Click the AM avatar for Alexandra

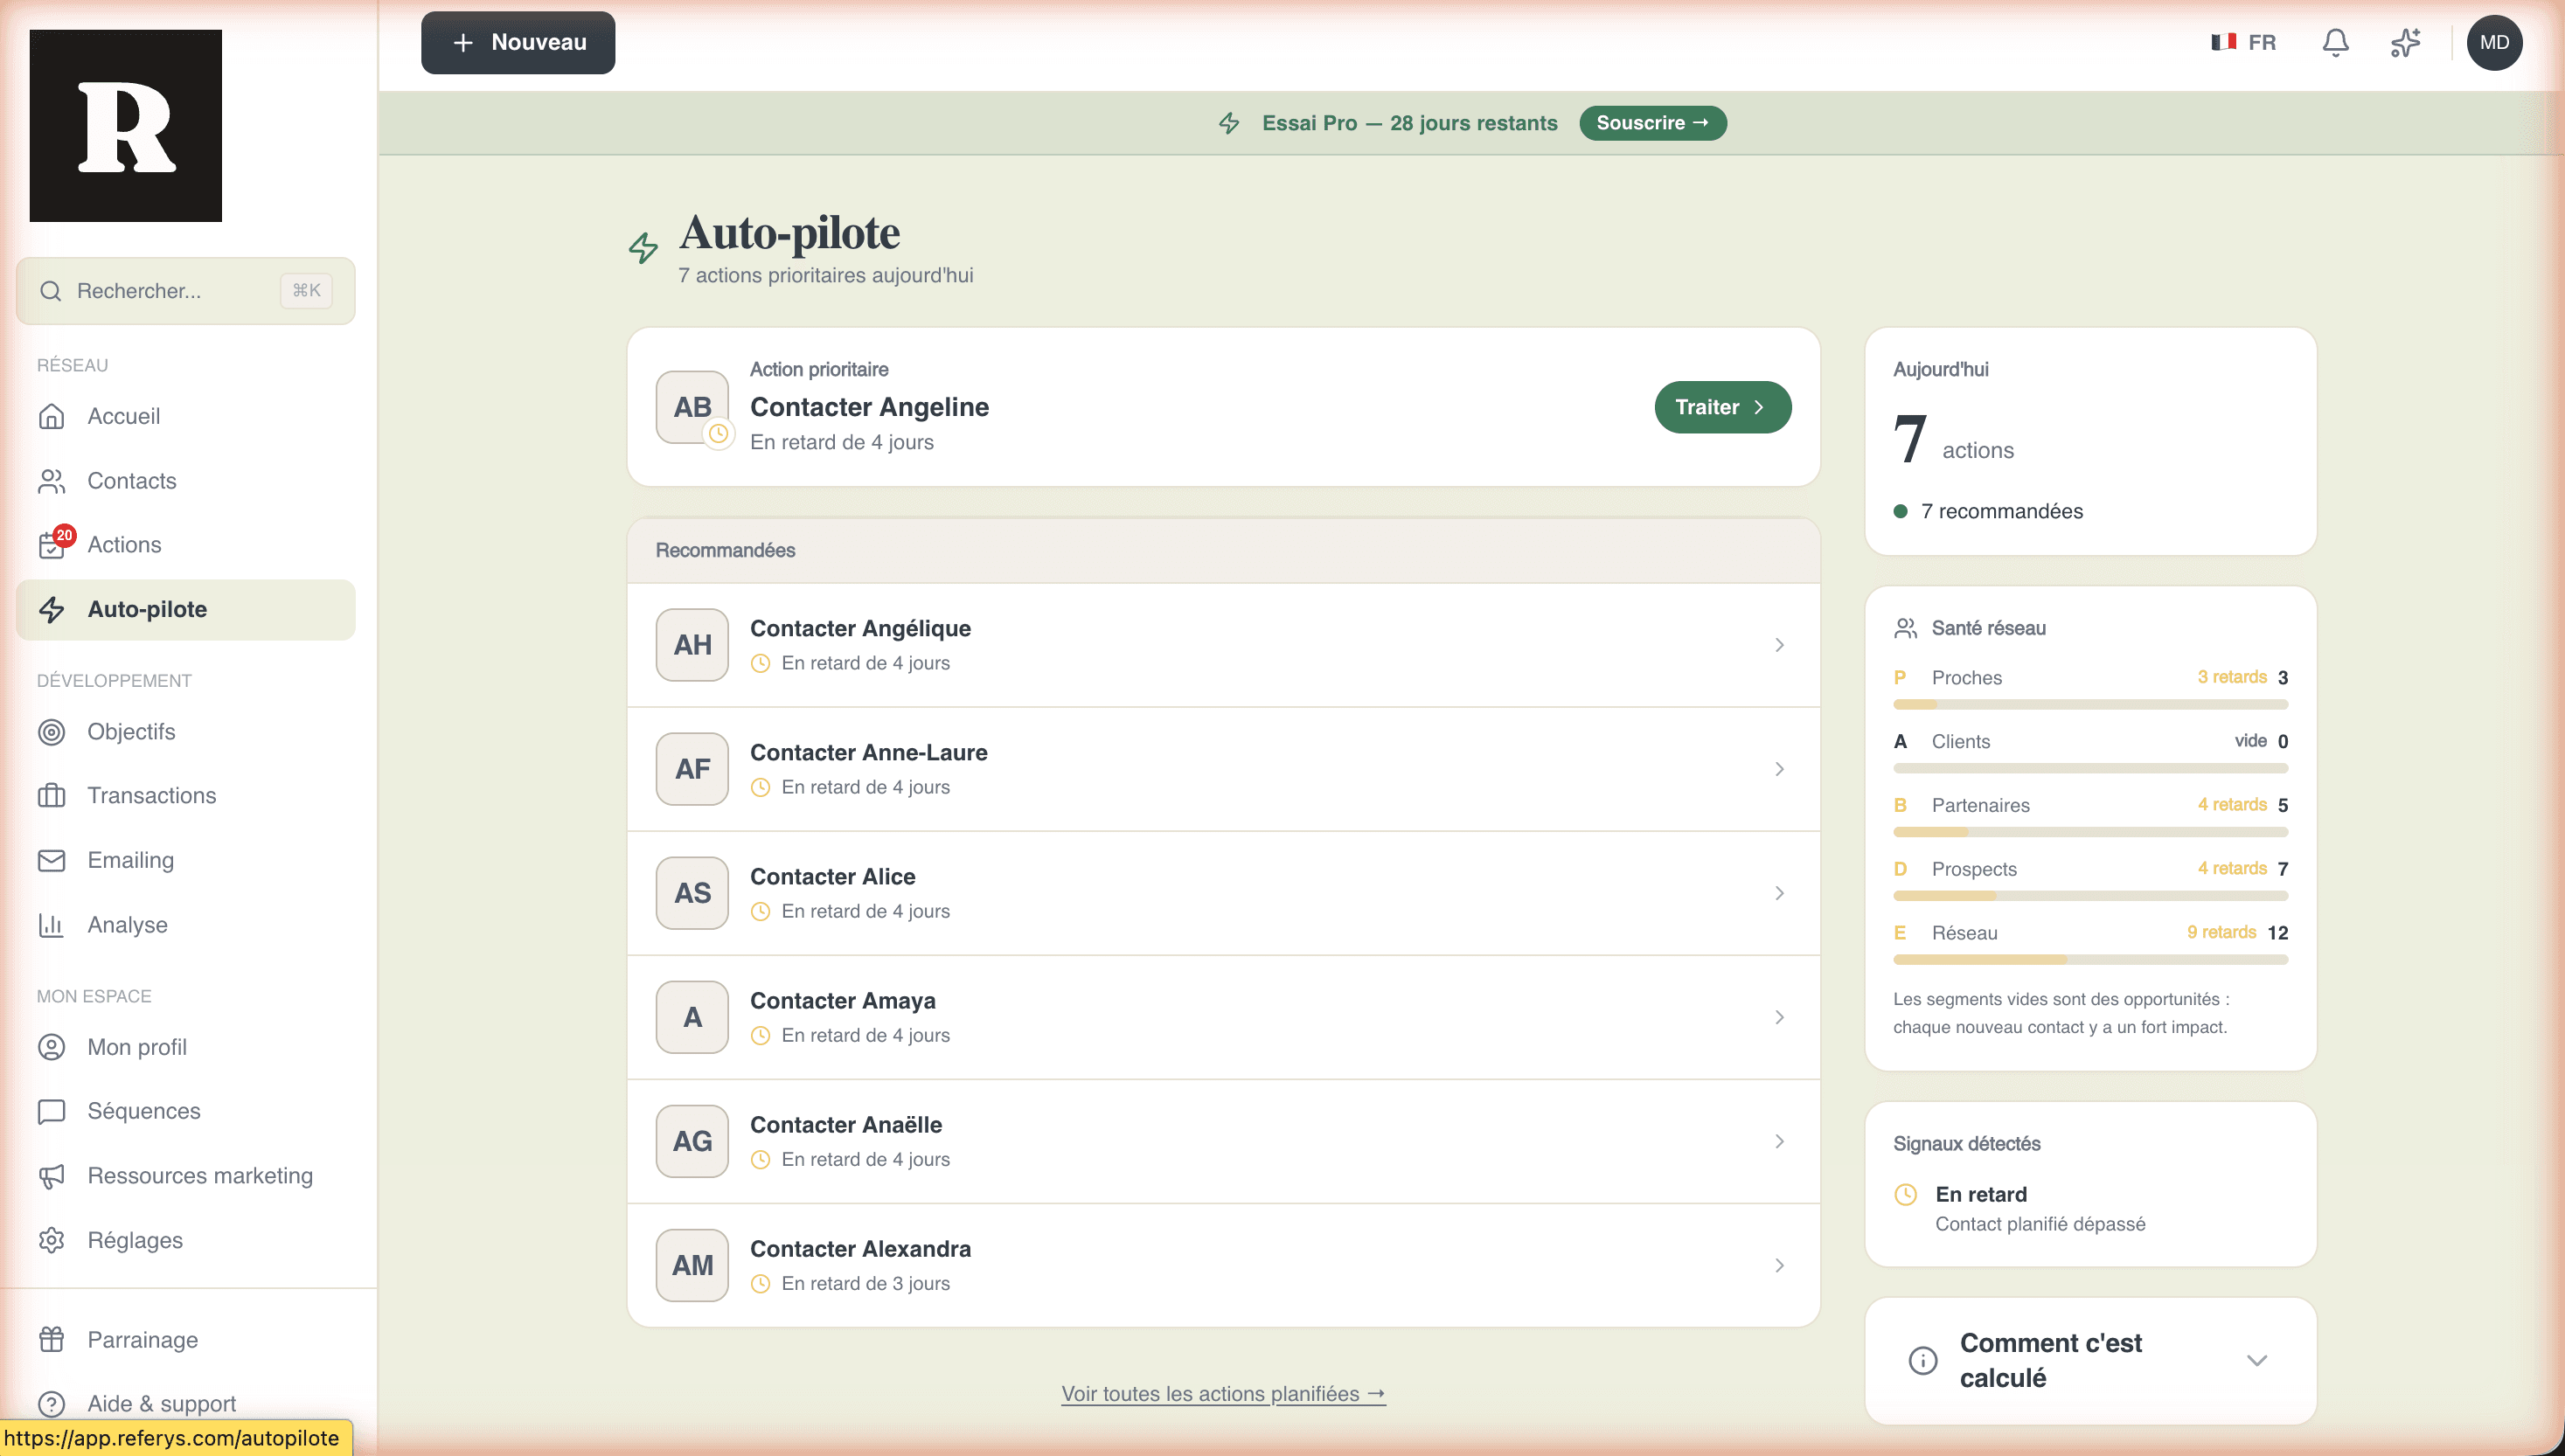click(x=692, y=1265)
